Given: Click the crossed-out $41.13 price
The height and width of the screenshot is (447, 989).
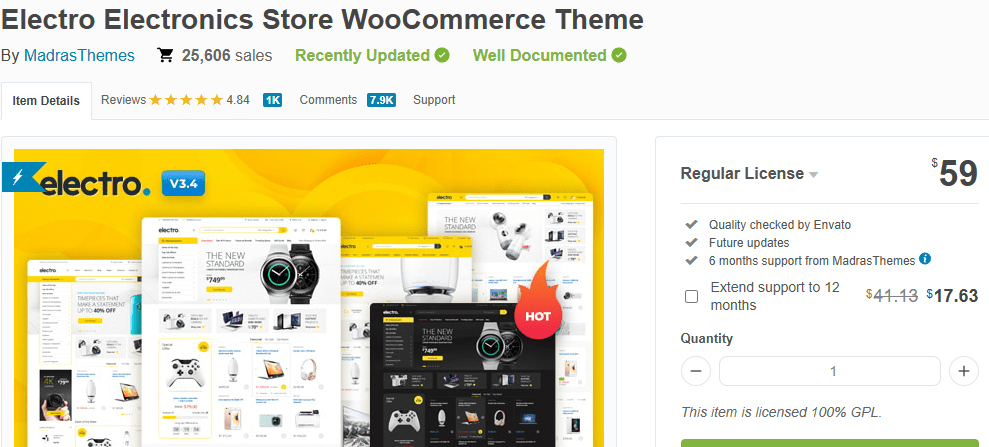Looking at the screenshot, I should [x=892, y=296].
